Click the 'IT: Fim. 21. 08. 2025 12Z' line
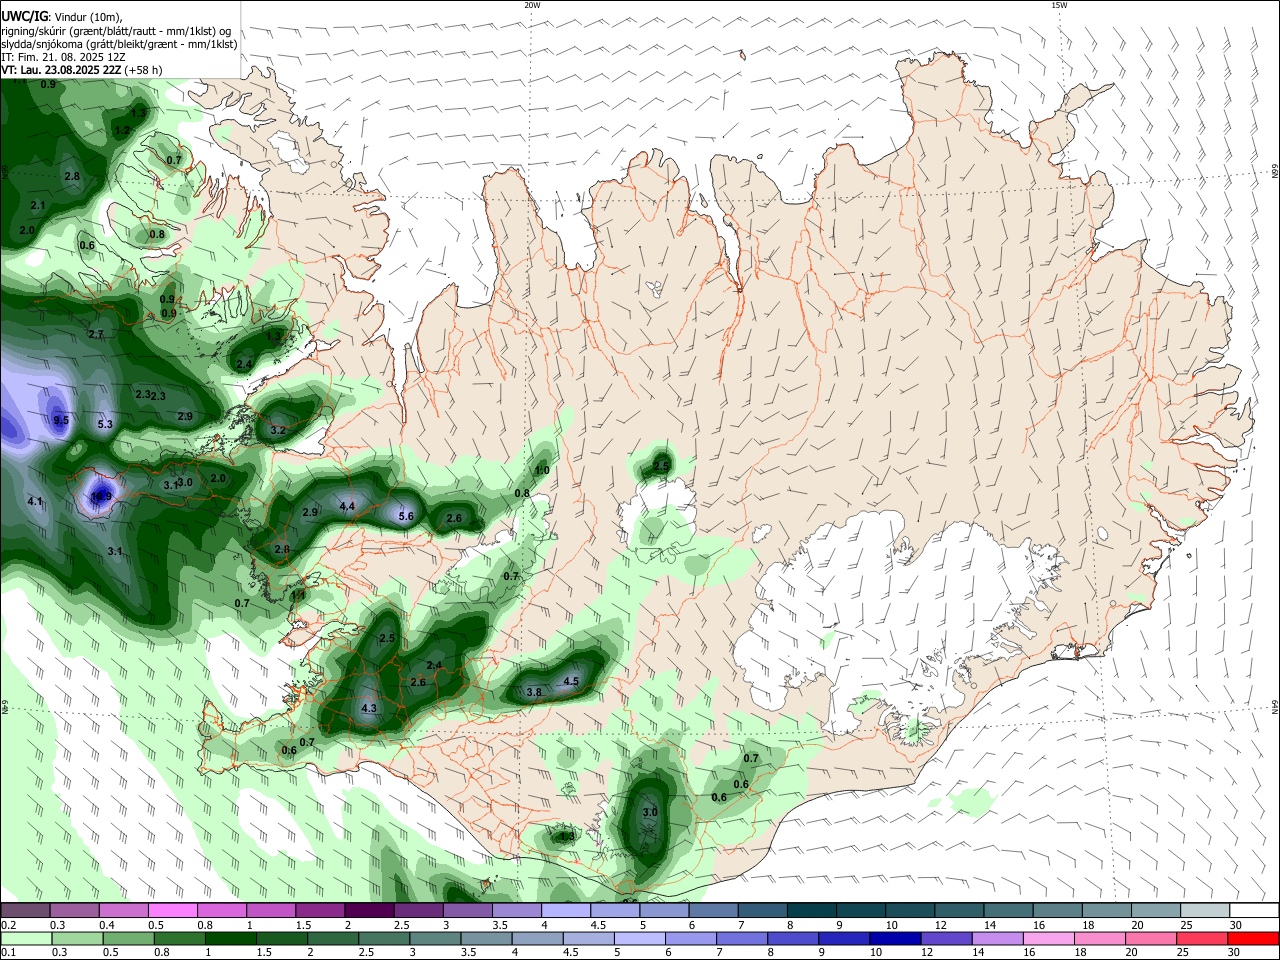Screen dimensions: 1280x960 pyautogui.click(x=63, y=57)
